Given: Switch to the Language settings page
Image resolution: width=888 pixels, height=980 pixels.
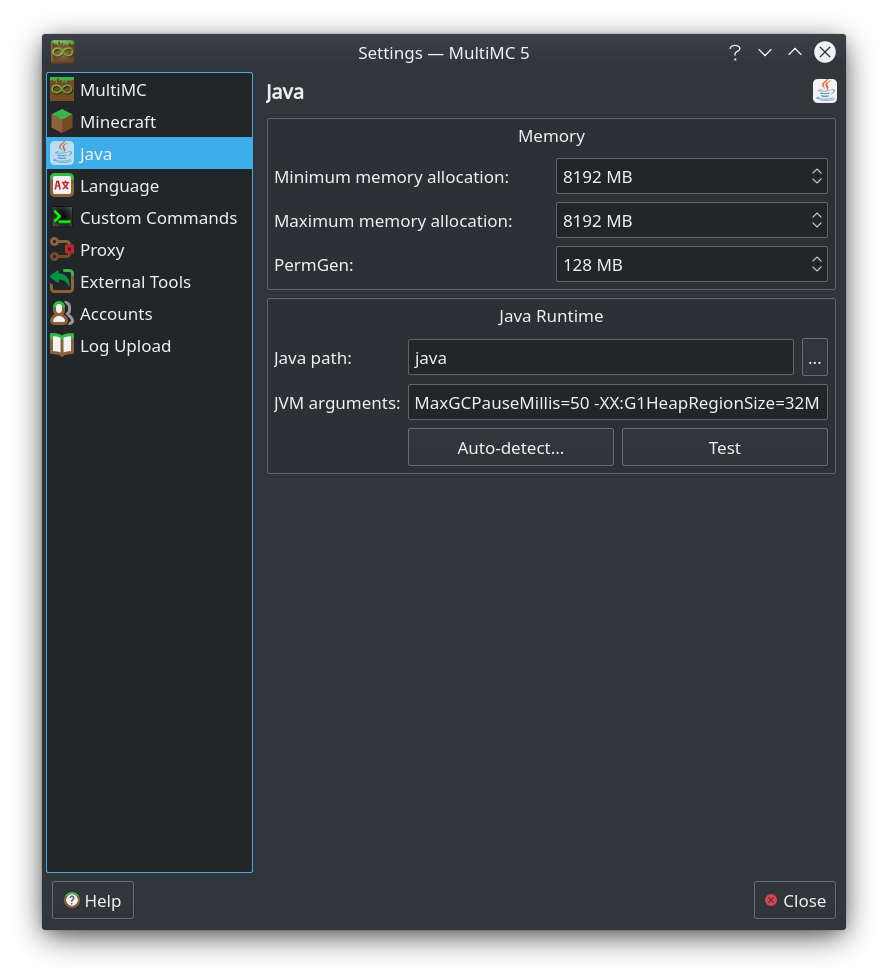Looking at the screenshot, I should tap(149, 186).
